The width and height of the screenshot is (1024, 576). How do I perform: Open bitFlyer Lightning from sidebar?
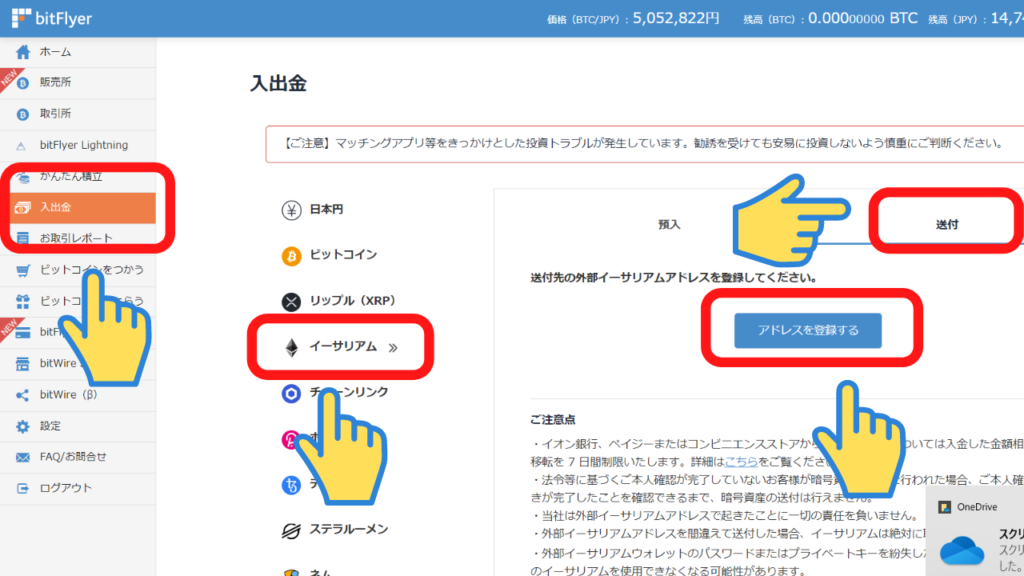click(83, 145)
